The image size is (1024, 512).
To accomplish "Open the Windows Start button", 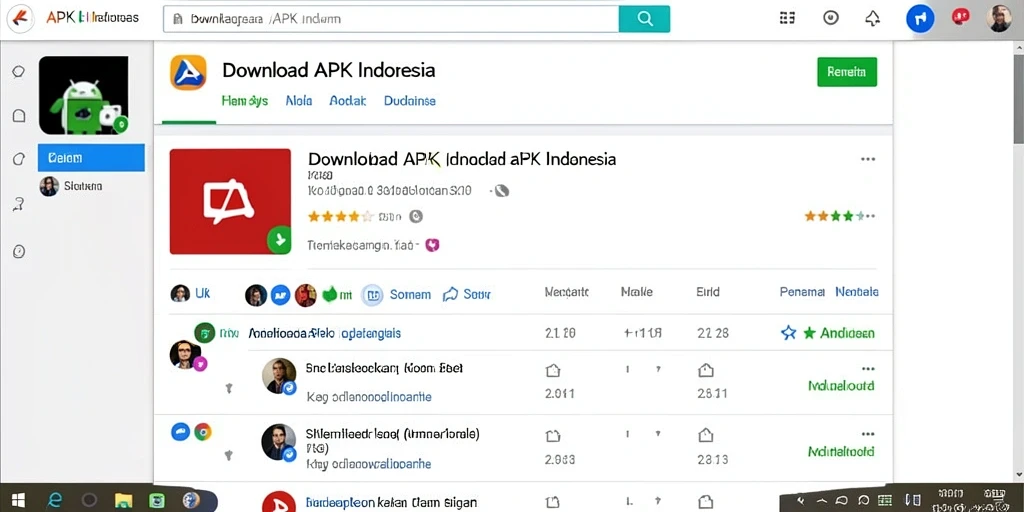I will tap(18, 500).
